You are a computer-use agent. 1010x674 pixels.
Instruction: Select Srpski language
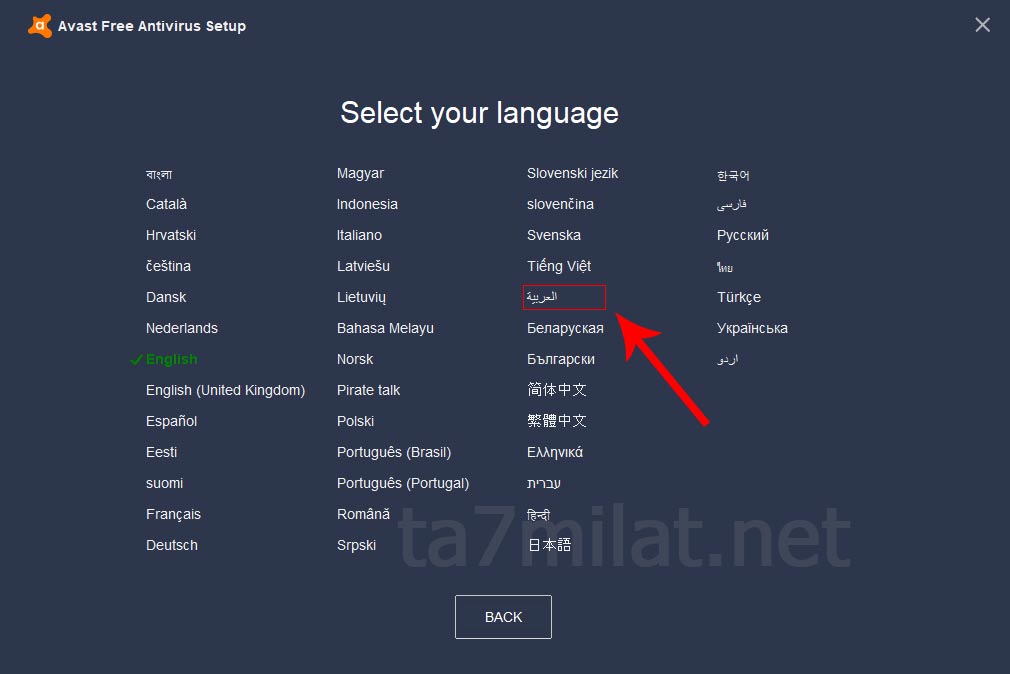(x=356, y=544)
